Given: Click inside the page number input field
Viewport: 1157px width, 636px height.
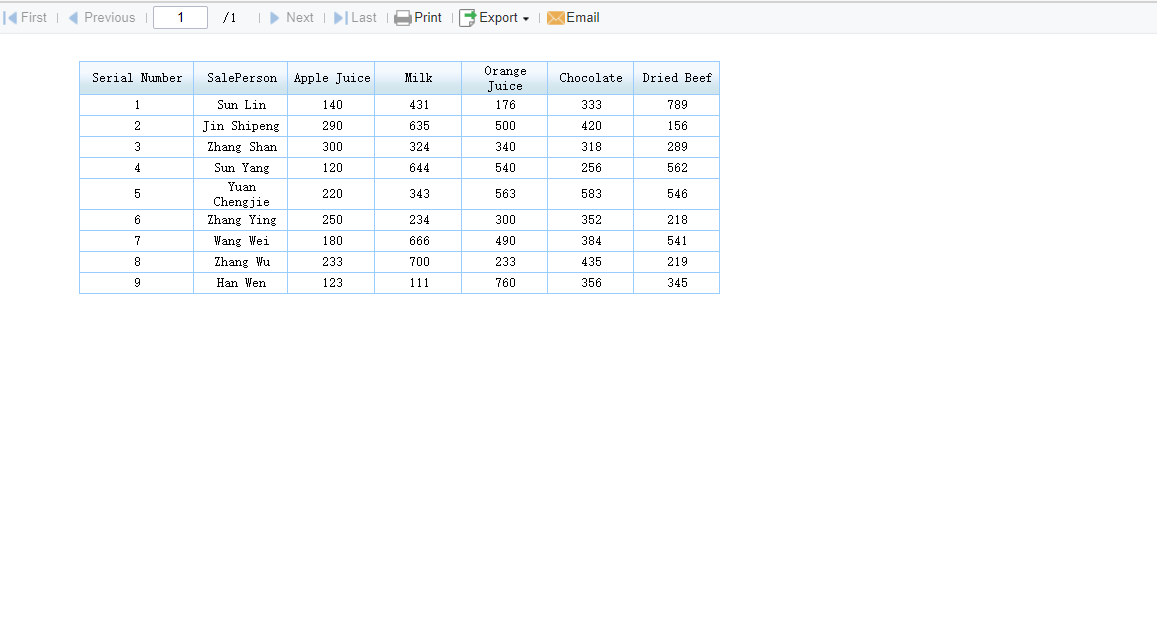Looking at the screenshot, I should tap(180, 17).
